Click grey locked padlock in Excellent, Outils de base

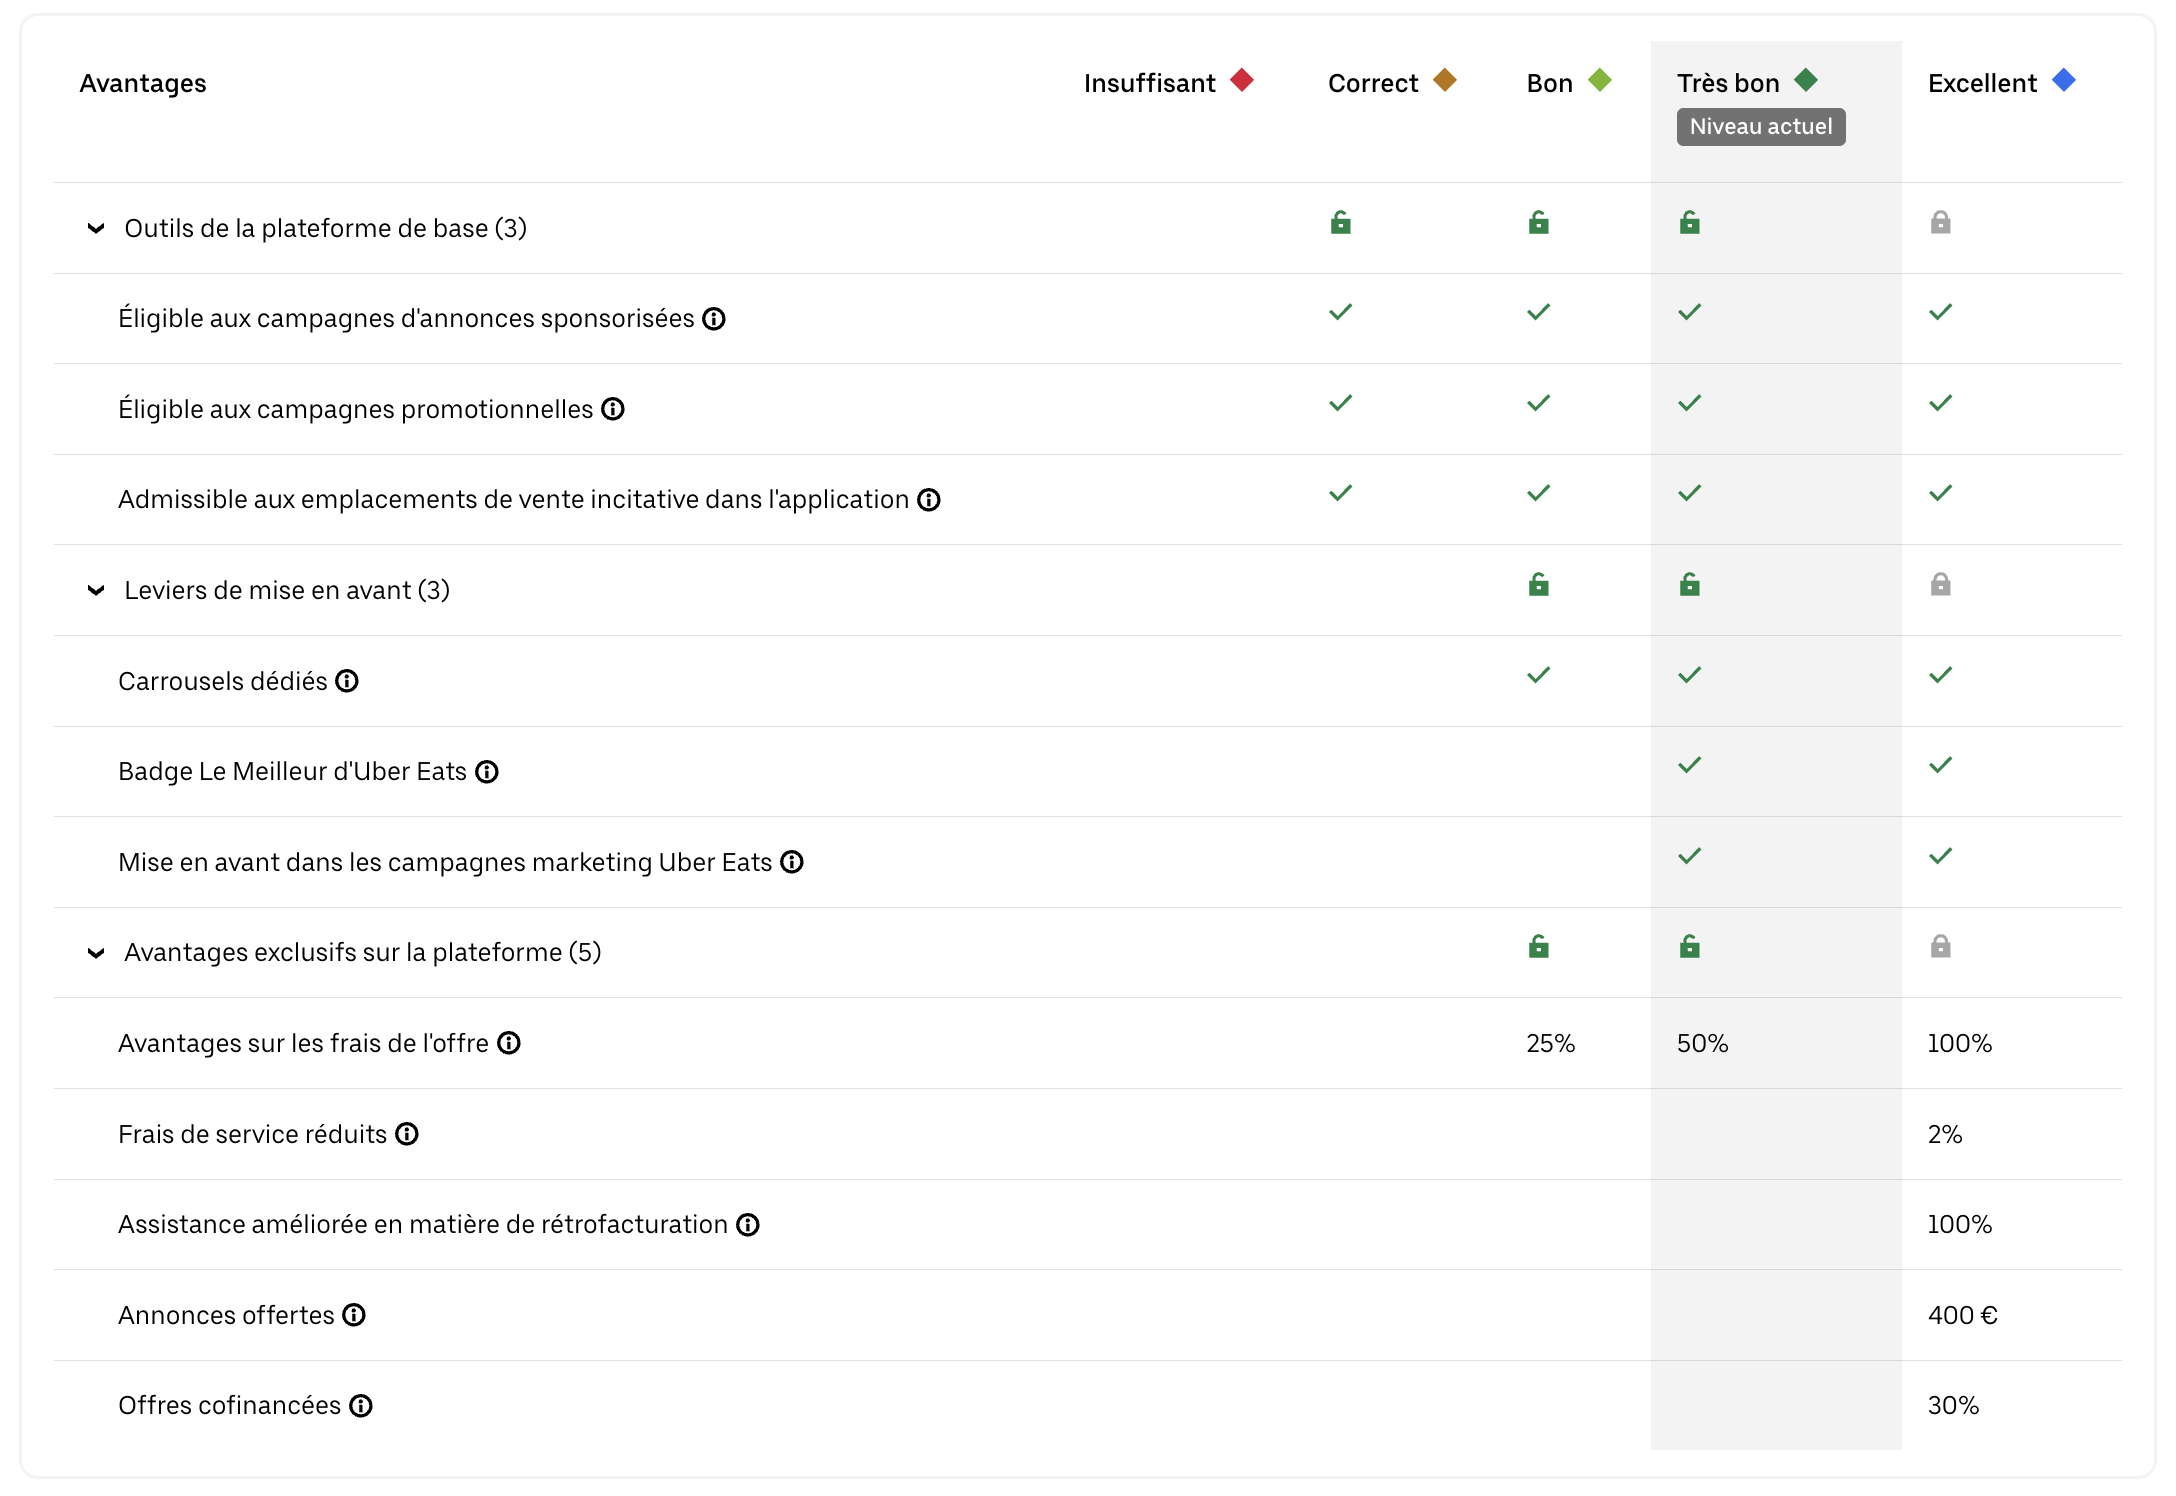tap(1941, 222)
